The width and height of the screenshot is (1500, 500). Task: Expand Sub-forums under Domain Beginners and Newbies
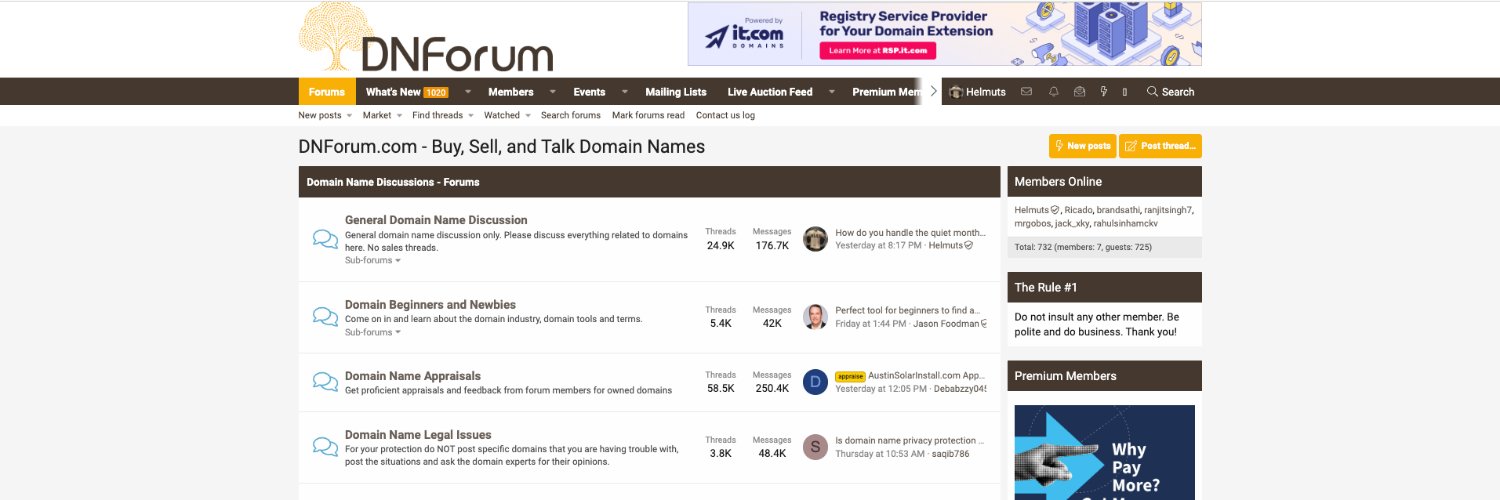pyautogui.click(x=372, y=332)
